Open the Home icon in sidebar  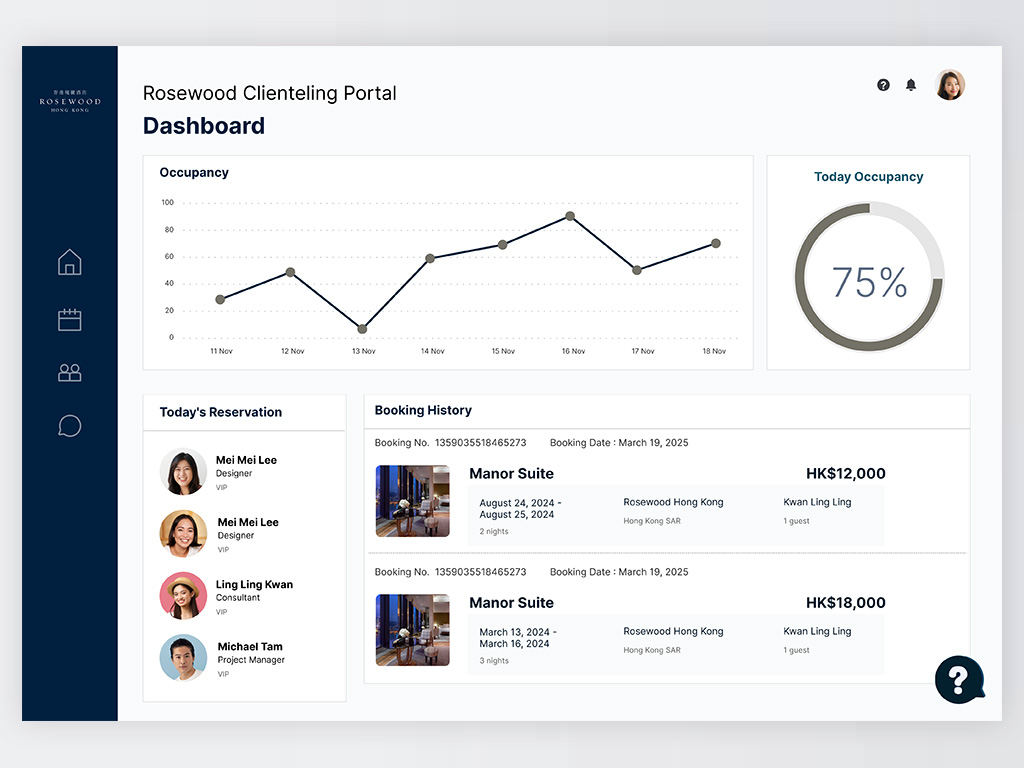click(69, 263)
